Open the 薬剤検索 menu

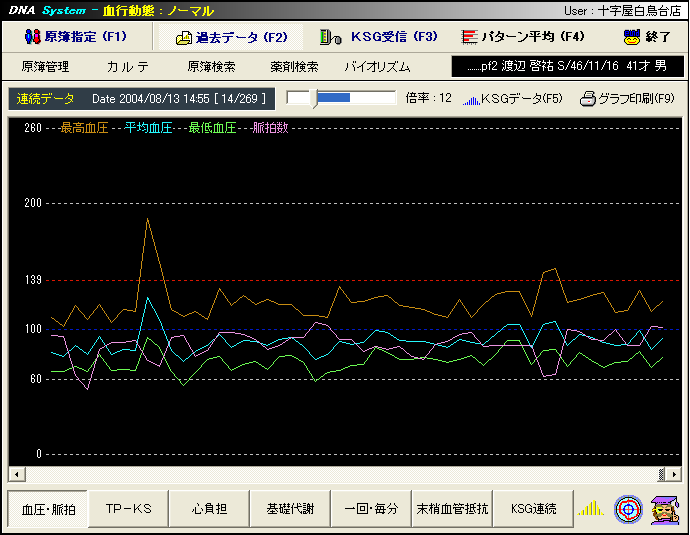point(294,67)
